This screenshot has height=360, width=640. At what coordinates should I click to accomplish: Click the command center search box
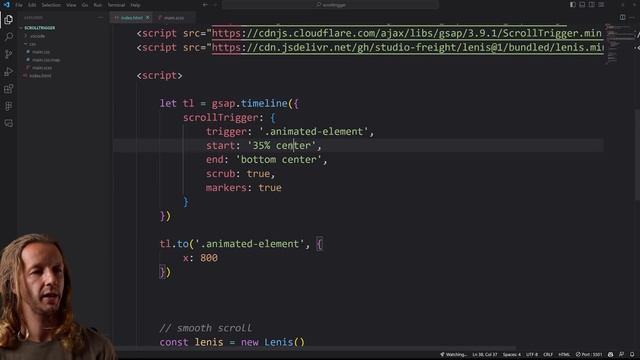tap(330, 5)
